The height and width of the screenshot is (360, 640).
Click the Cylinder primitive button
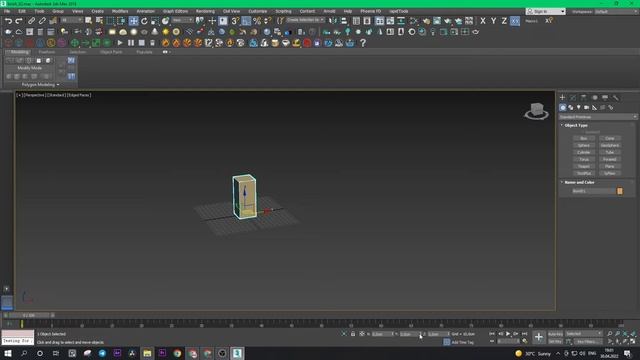(x=584, y=152)
